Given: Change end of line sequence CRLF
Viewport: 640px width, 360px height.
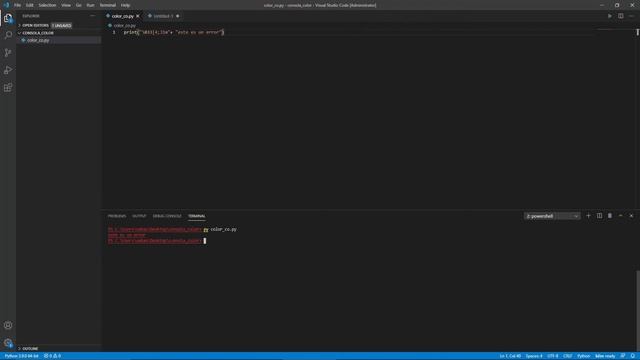Looking at the screenshot, I should pyautogui.click(x=568, y=356).
